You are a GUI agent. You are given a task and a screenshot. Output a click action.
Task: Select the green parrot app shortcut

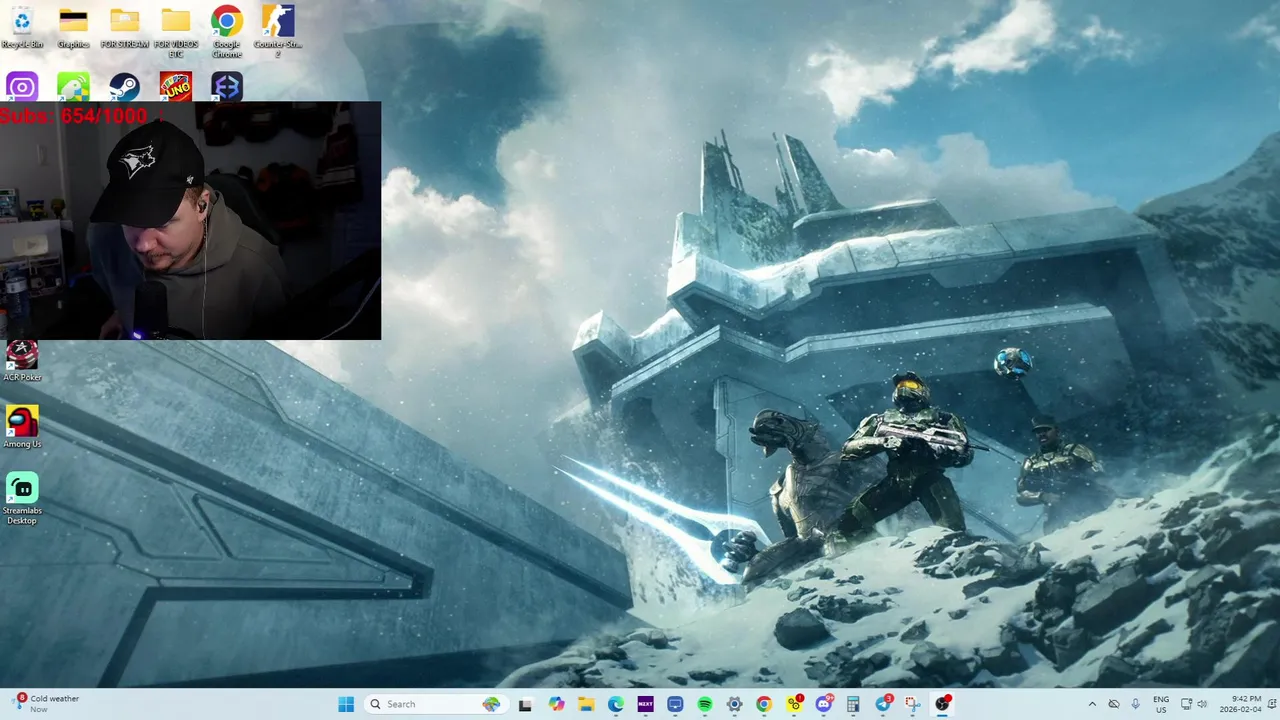[x=73, y=87]
